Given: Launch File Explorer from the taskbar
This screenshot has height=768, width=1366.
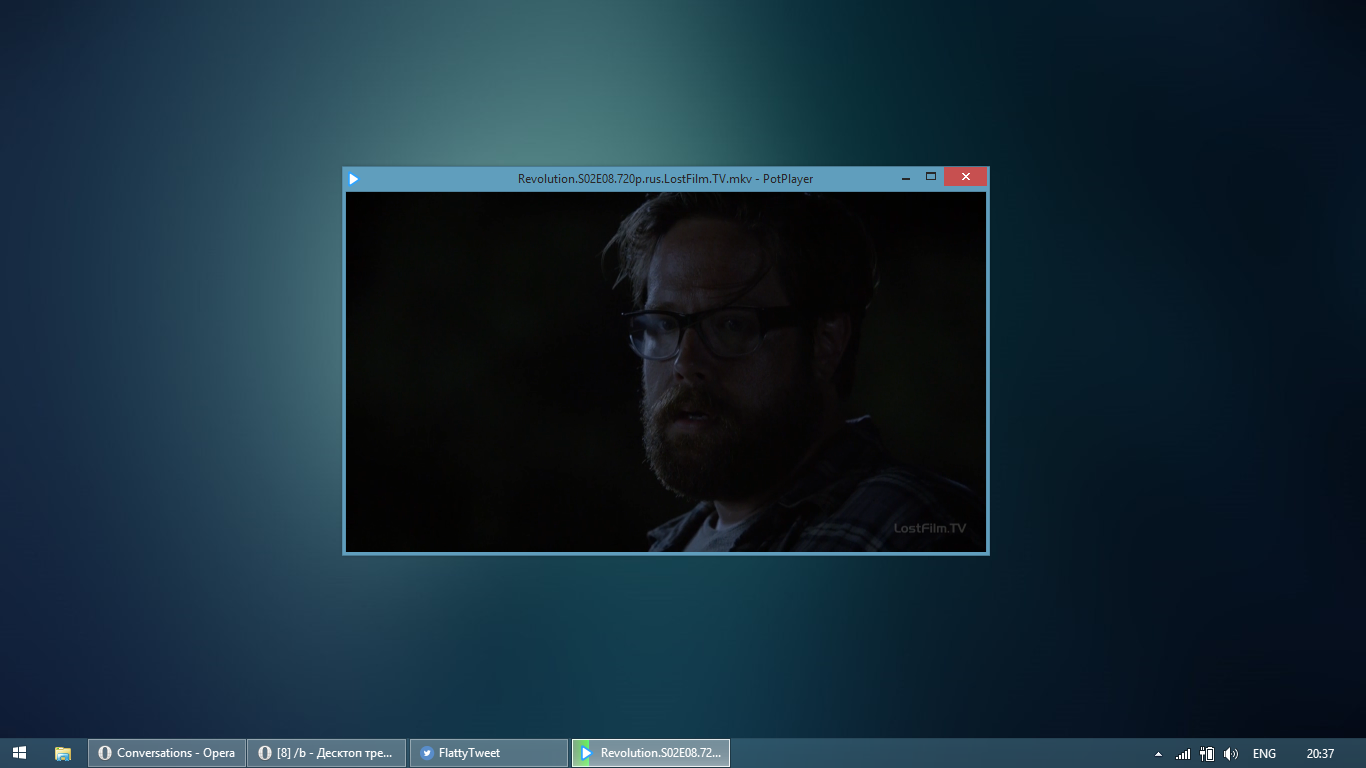Looking at the screenshot, I should tap(63, 753).
